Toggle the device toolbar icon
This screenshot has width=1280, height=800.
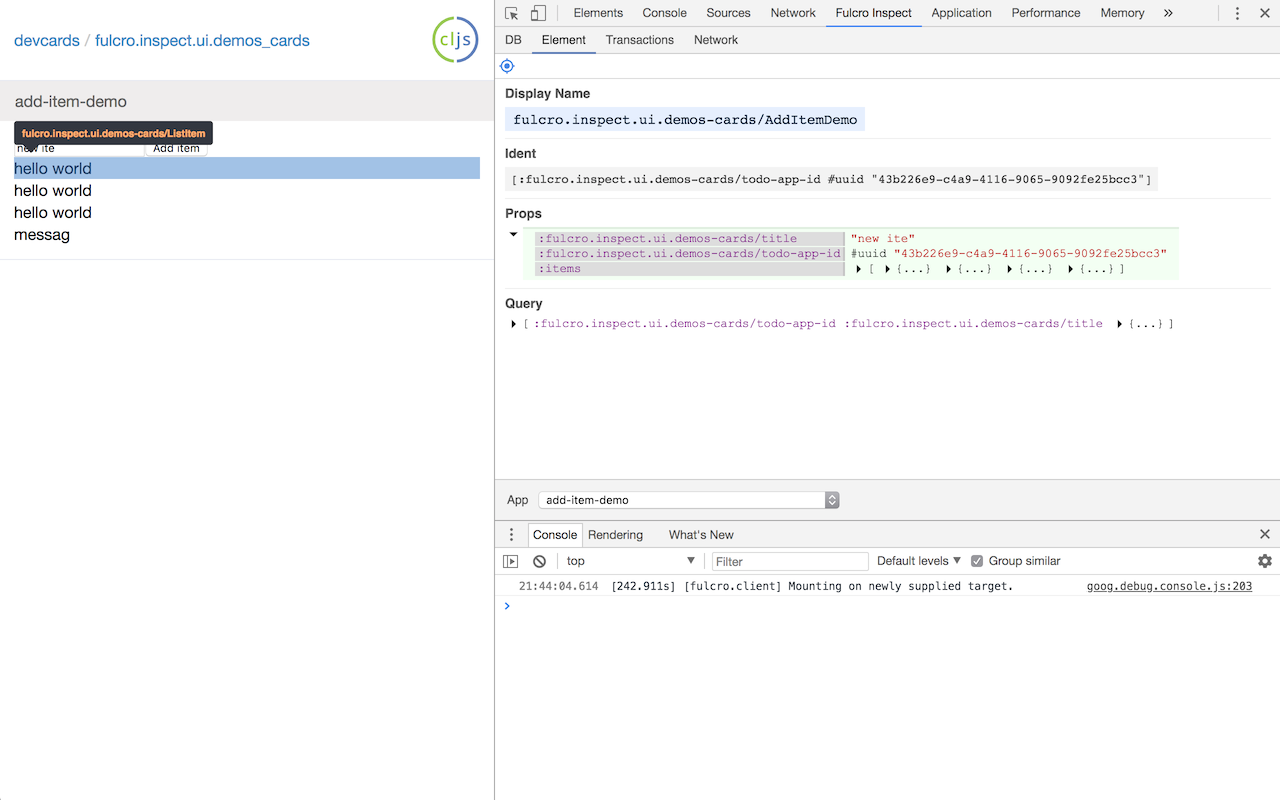[x=538, y=13]
